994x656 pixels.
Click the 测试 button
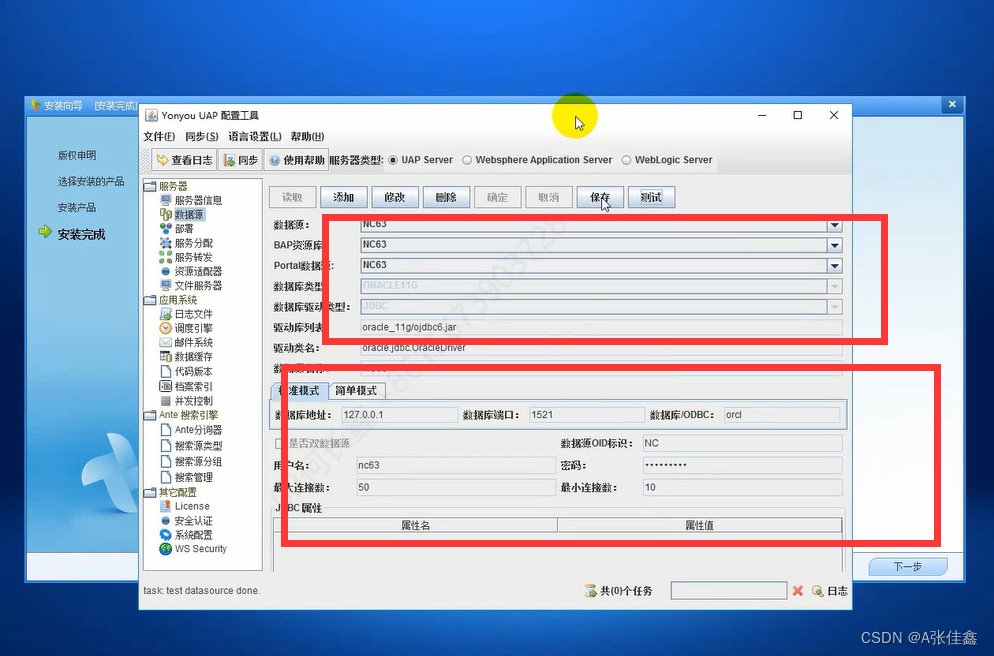coord(652,197)
